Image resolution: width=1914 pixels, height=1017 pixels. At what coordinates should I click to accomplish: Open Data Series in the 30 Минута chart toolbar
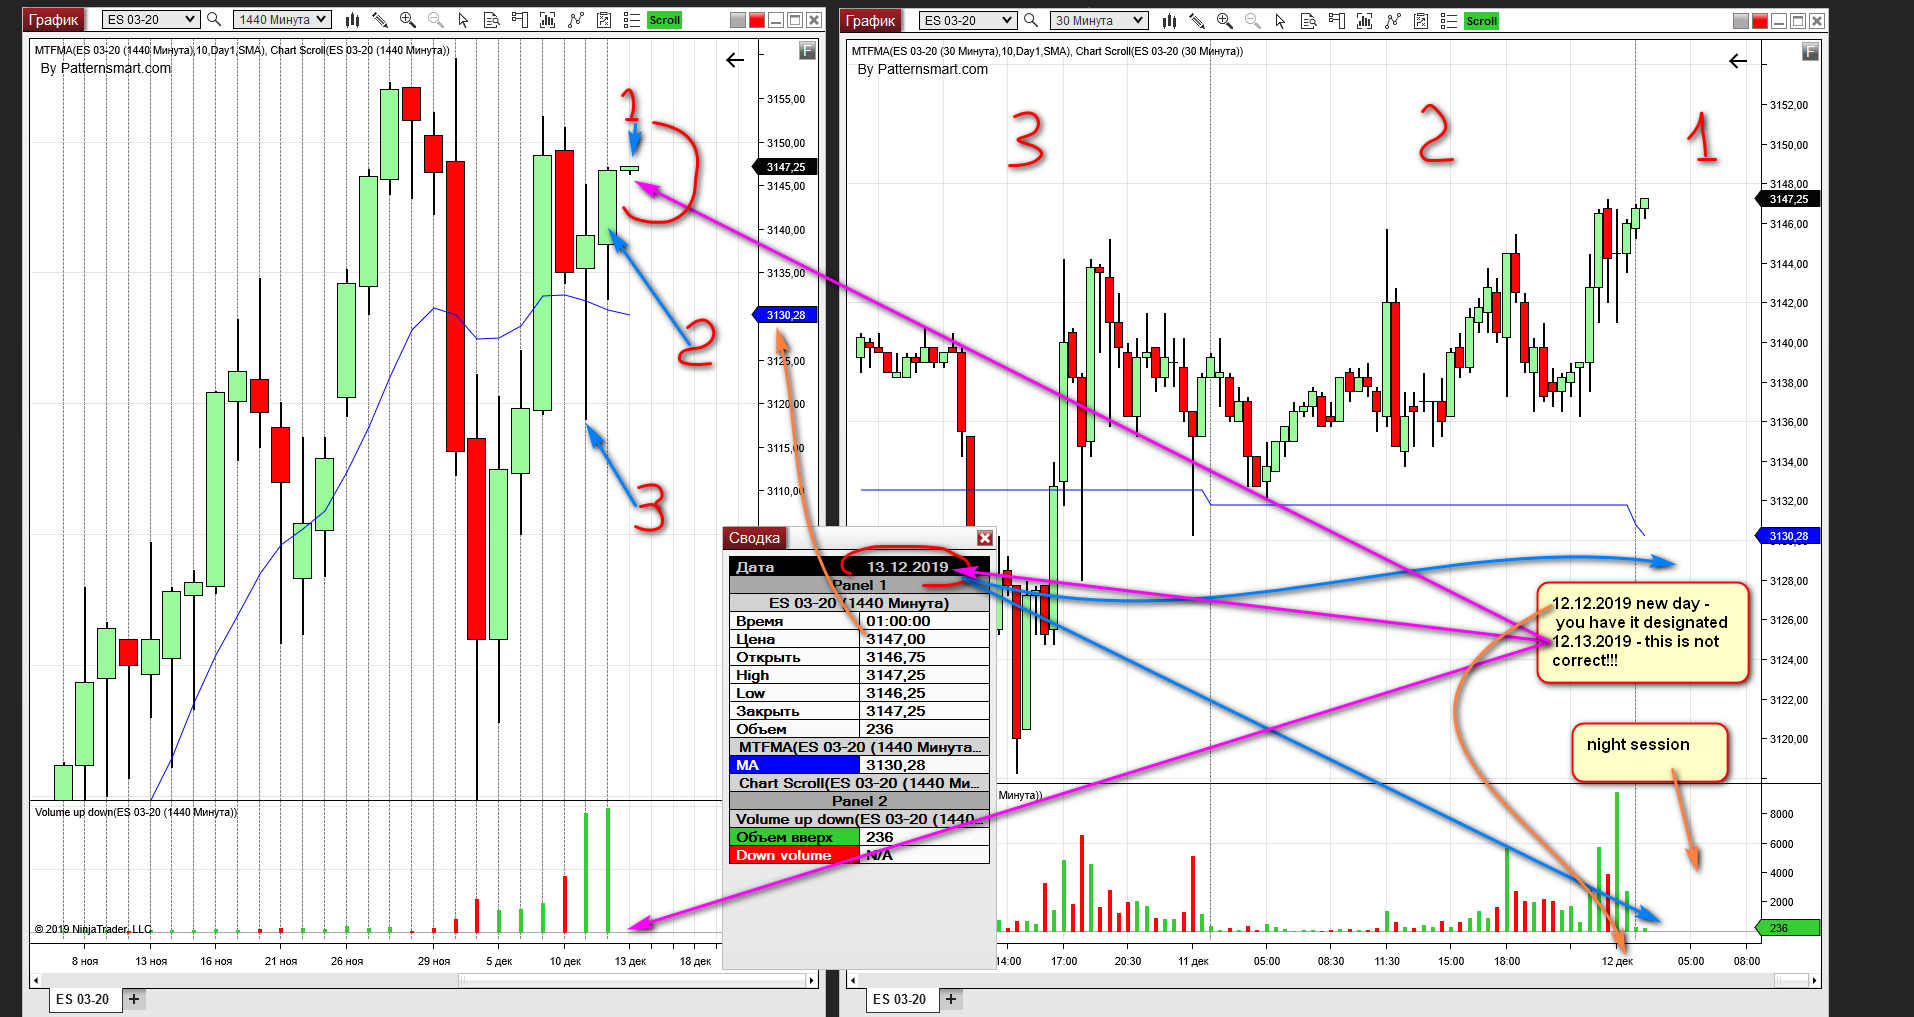[x=1364, y=20]
